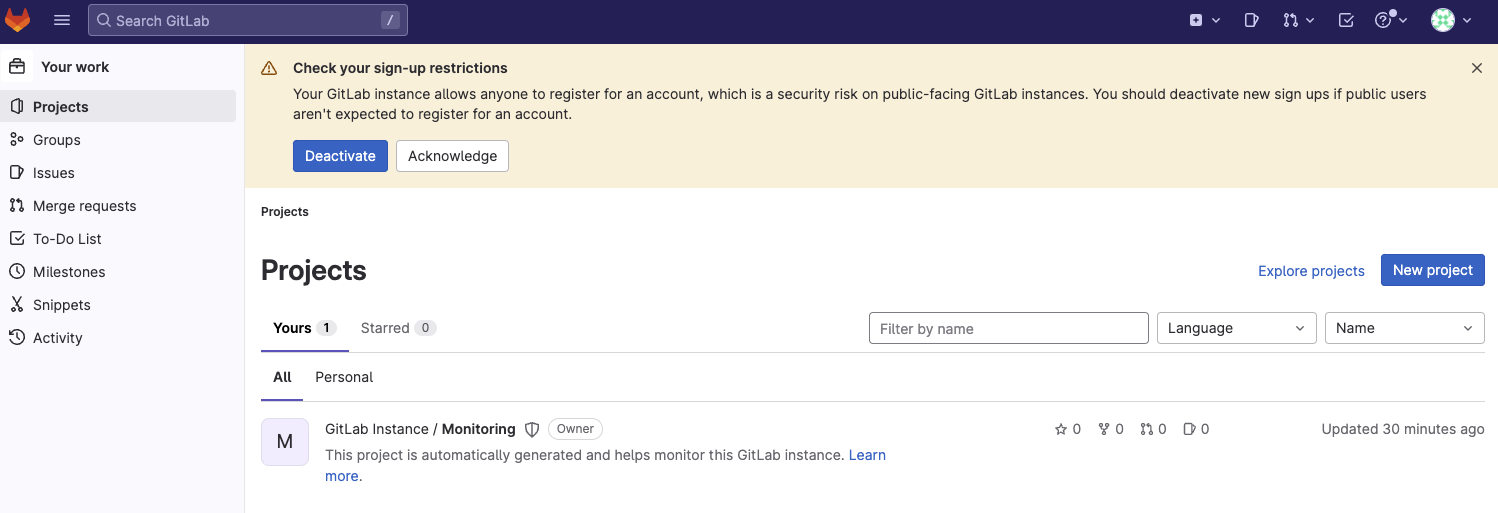This screenshot has width=1498, height=513.
Task: Click the project merge requests count icon
Action: click(1147, 429)
